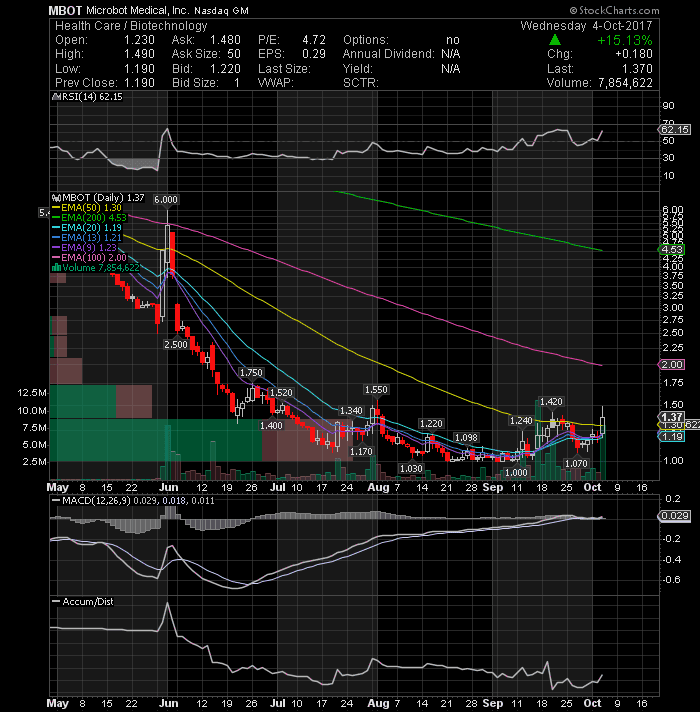Click the Options value no
This screenshot has width=700, height=712.
(x=453, y=40)
